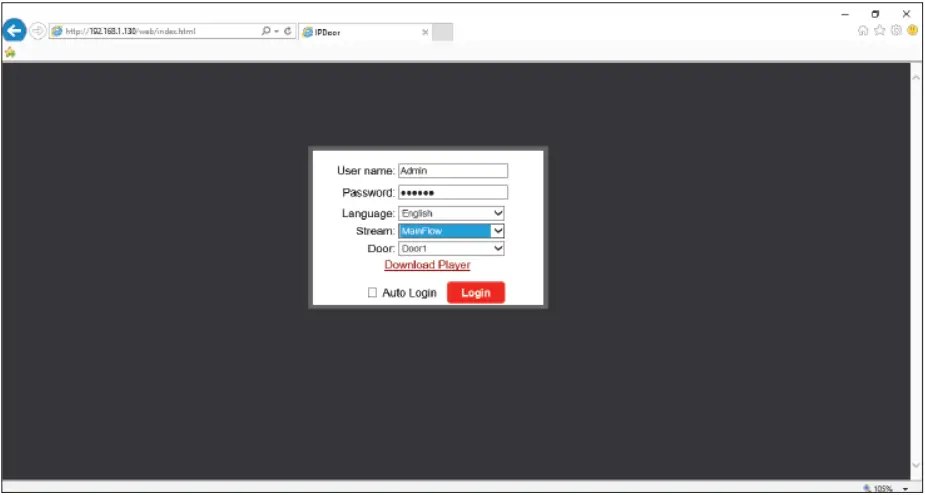The image size is (925, 495).
Task: Click the 'Language:' label
Action: coord(369,213)
